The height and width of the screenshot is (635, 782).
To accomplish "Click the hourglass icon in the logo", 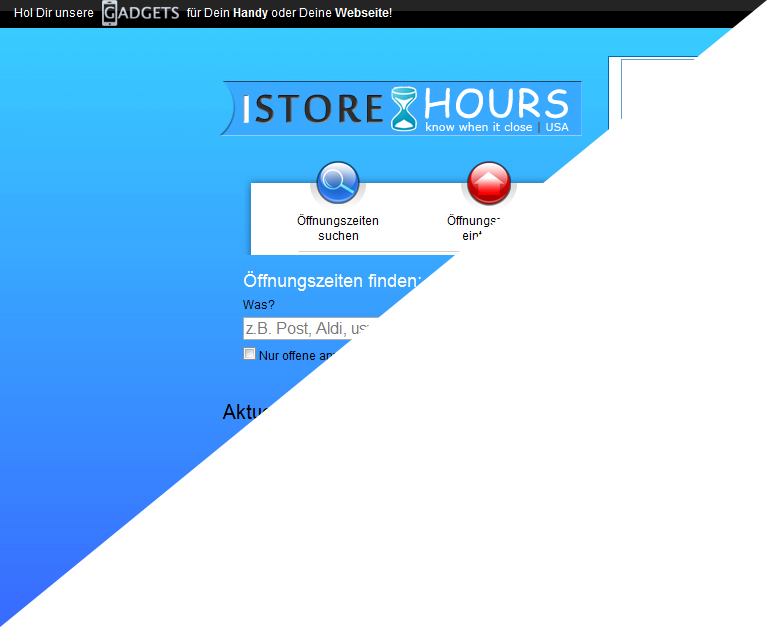I will [403, 109].
